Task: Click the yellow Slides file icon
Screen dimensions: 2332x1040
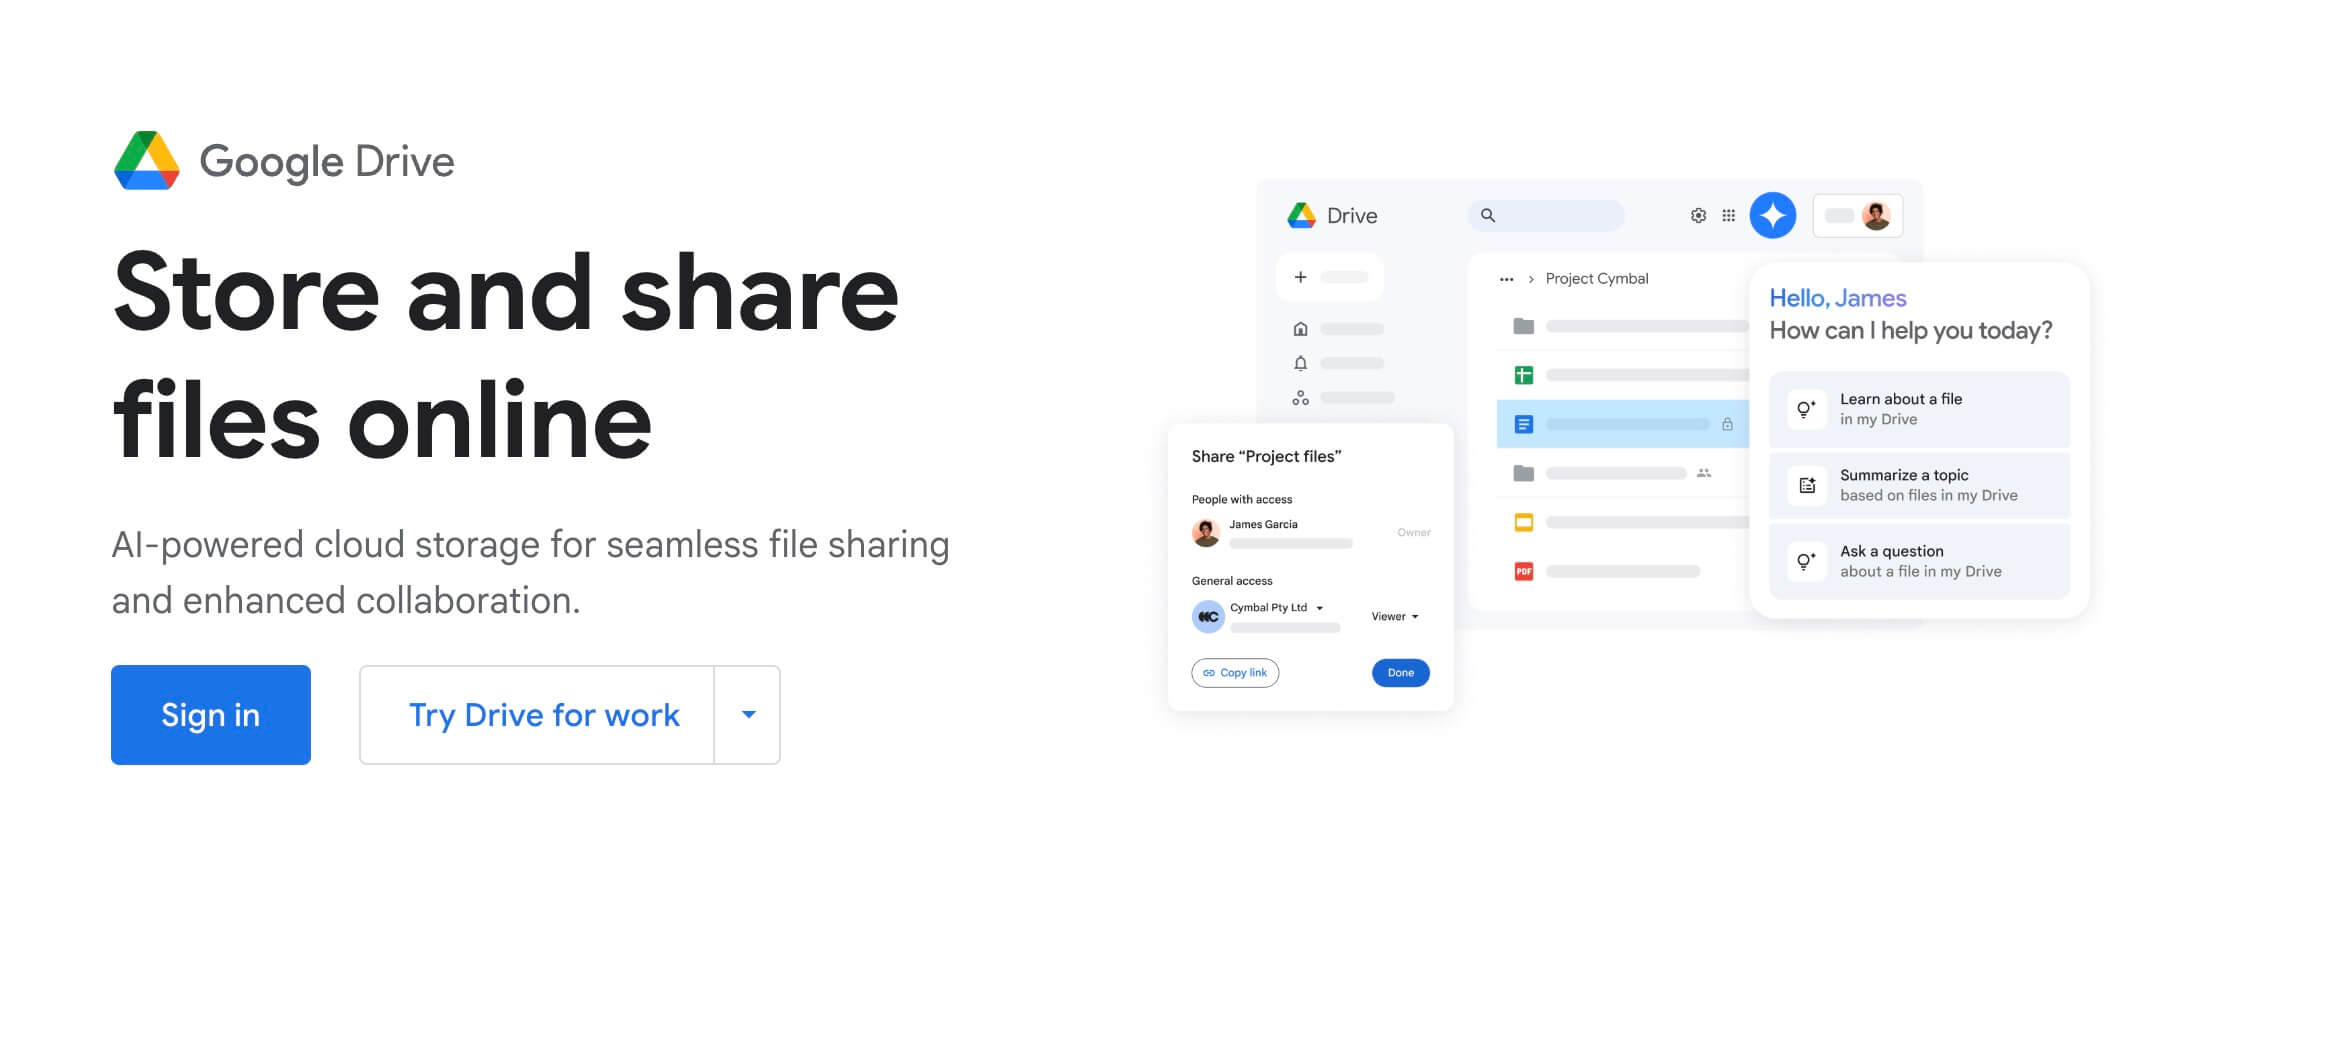Action: [1523, 523]
